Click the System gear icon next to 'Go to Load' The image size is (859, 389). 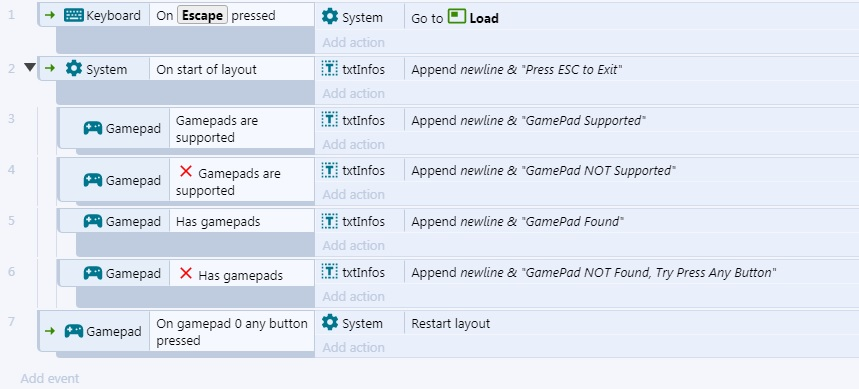pos(330,16)
